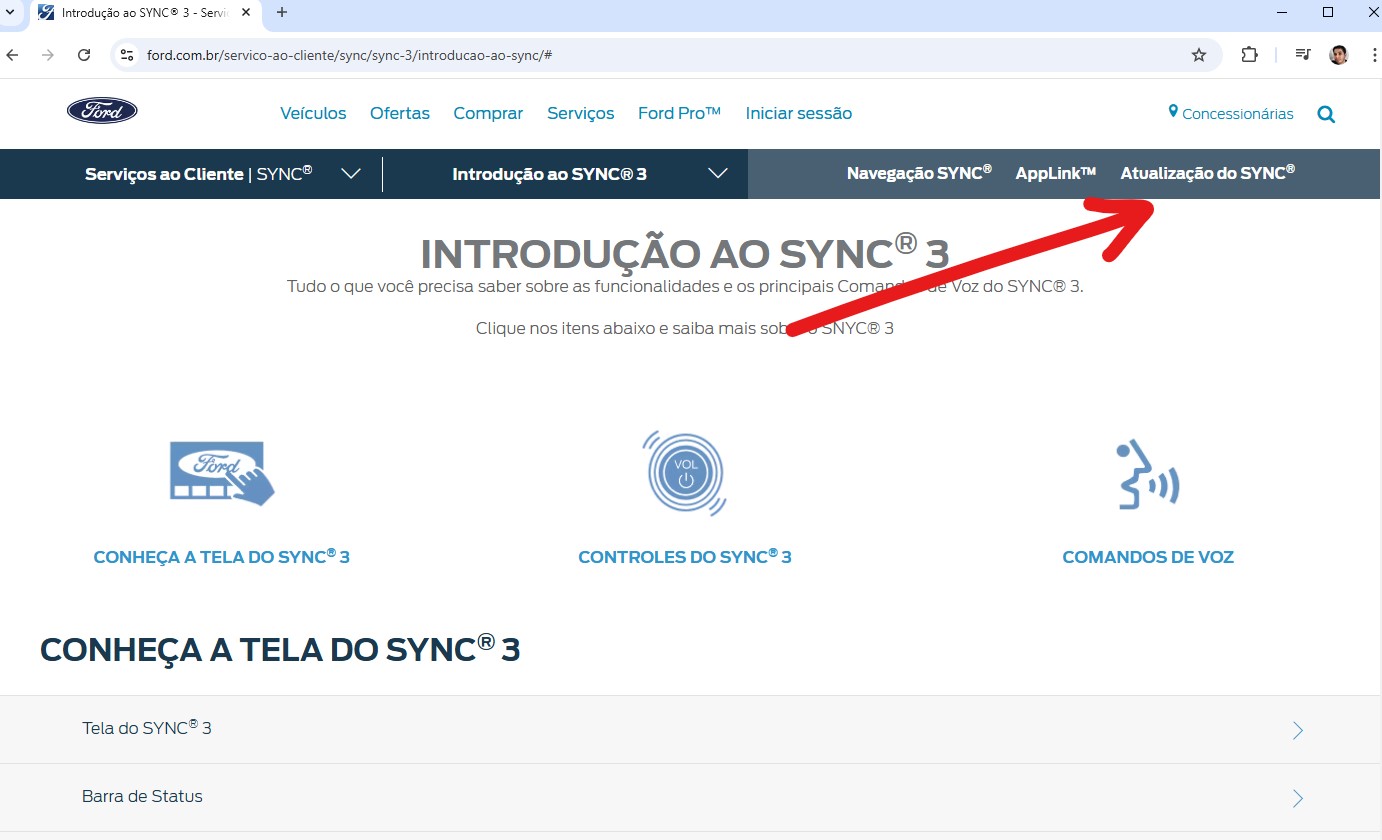This screenshot has width=1382, height=840.
Task: Open the site search magnifier icon
Action: click(1326, 114)
